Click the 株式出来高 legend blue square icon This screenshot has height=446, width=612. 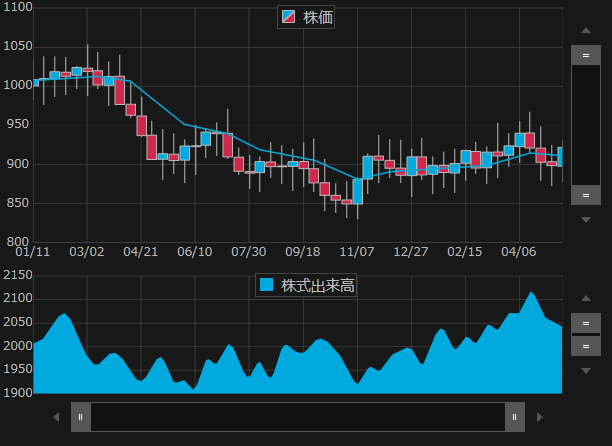point(267,285)
